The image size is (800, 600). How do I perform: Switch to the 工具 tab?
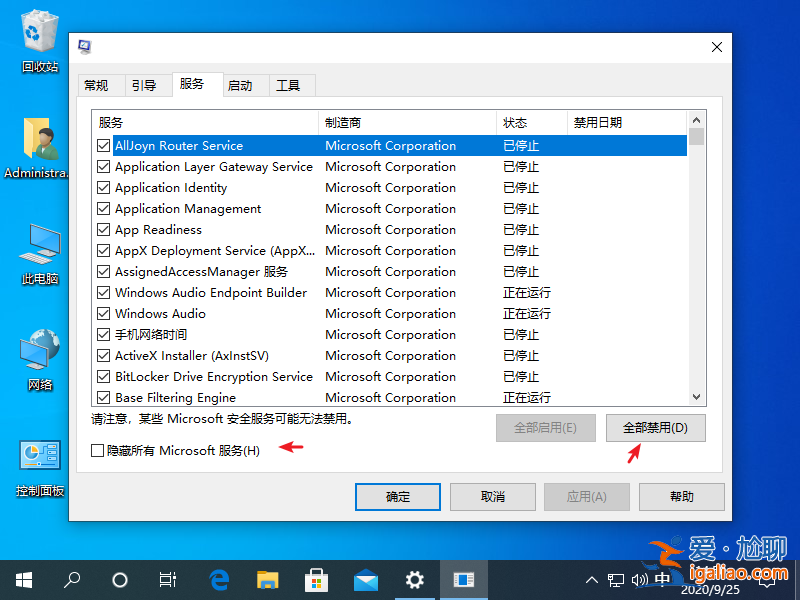[290, 85]
